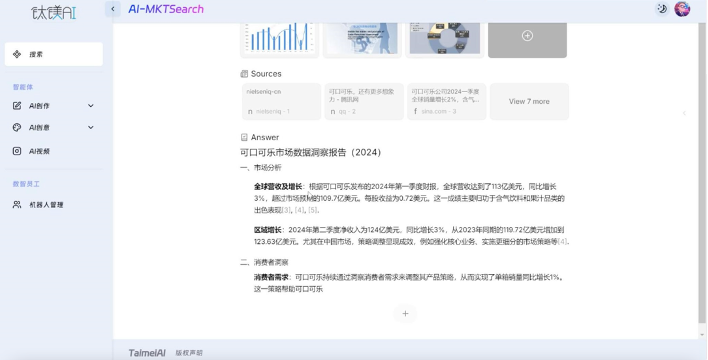Click citation [3] in the 全球营收及增长 paragraph
Screen dimensions: 708x360
pos(286,210)
